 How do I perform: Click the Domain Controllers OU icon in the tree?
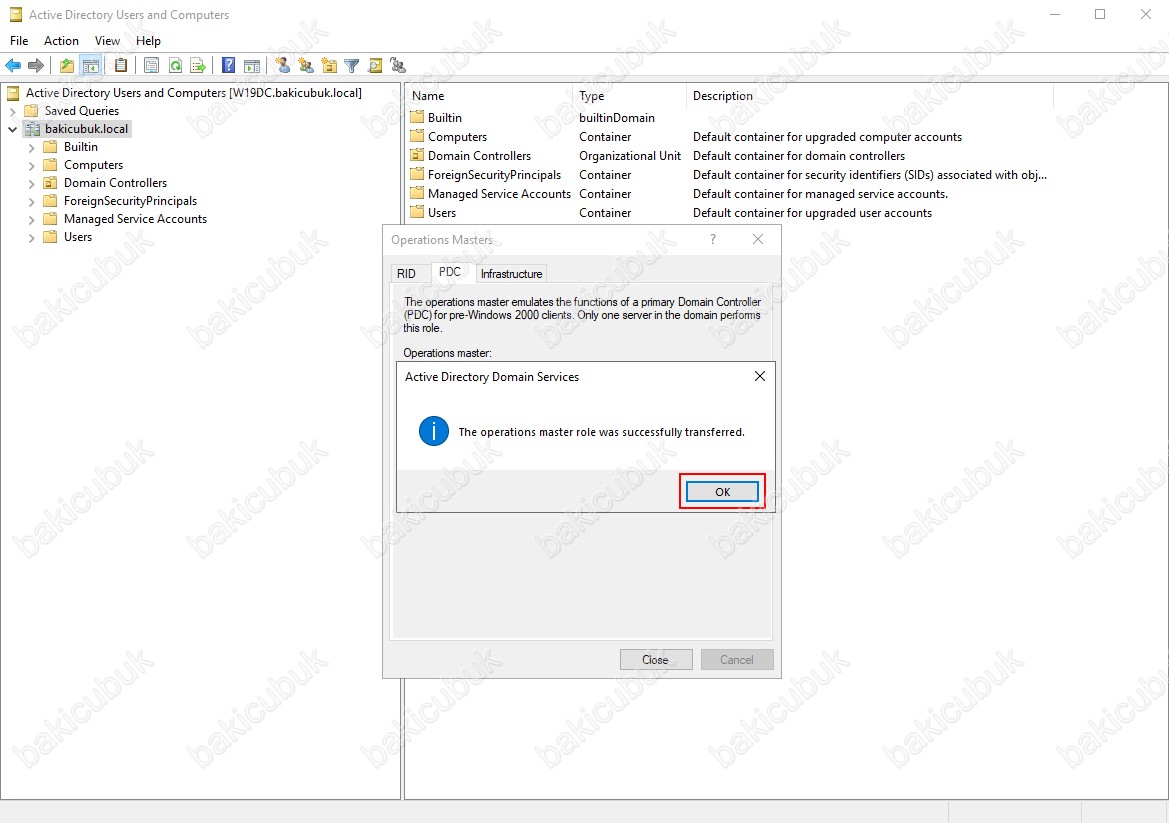[50, 183]
